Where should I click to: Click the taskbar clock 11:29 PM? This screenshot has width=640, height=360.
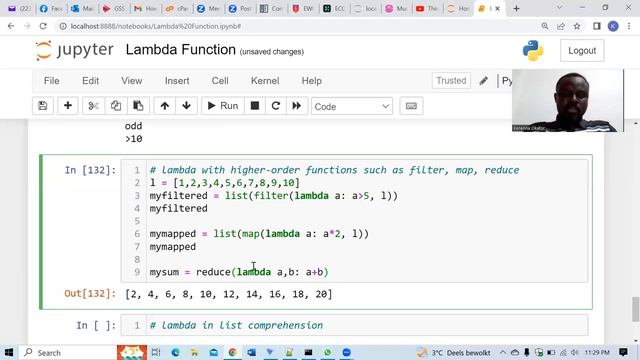coord(596,353)
